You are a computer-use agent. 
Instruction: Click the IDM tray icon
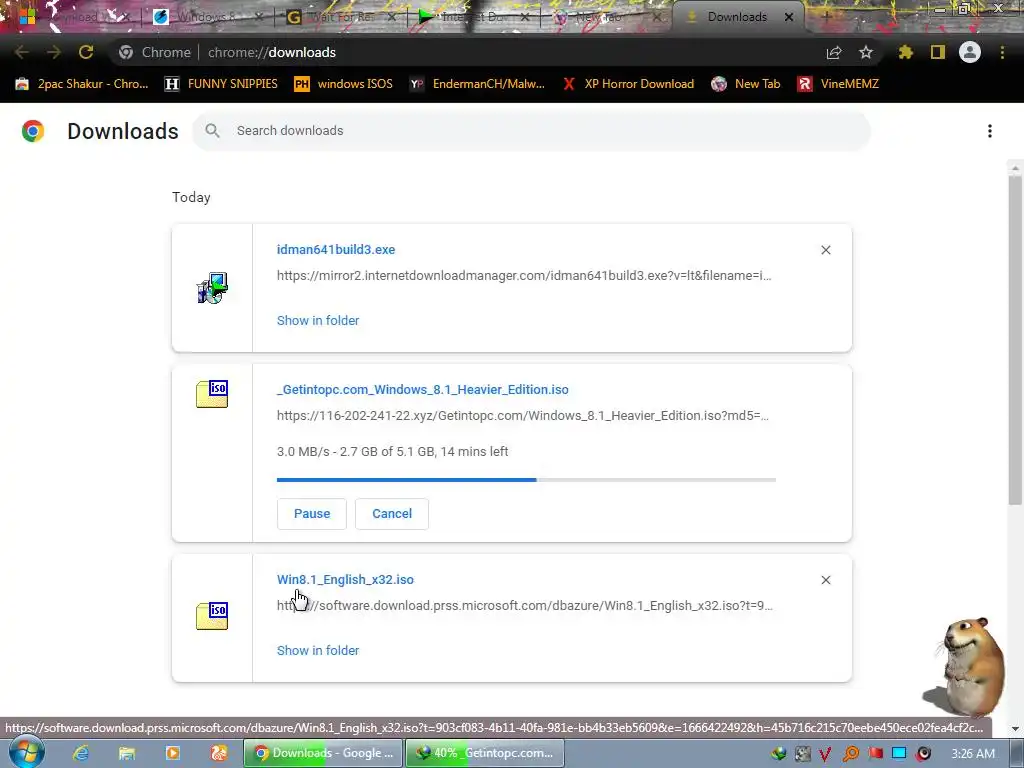click(779, 754)
